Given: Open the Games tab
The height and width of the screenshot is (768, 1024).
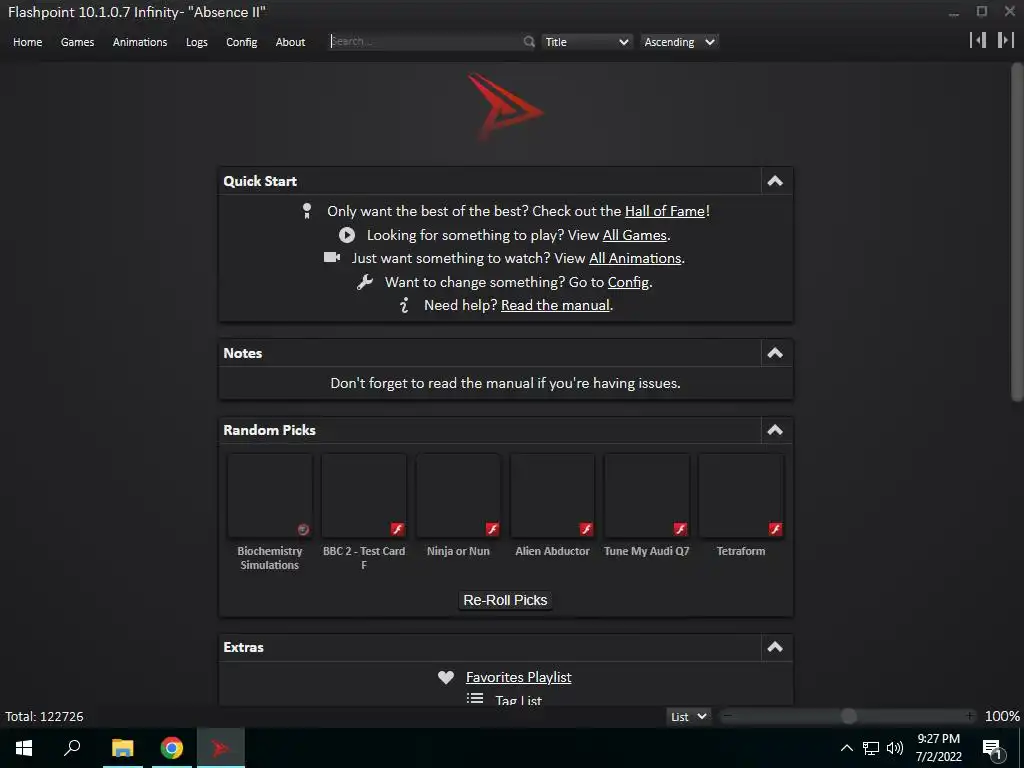Looking at the screenshot, I should click(x=77, y=42).
